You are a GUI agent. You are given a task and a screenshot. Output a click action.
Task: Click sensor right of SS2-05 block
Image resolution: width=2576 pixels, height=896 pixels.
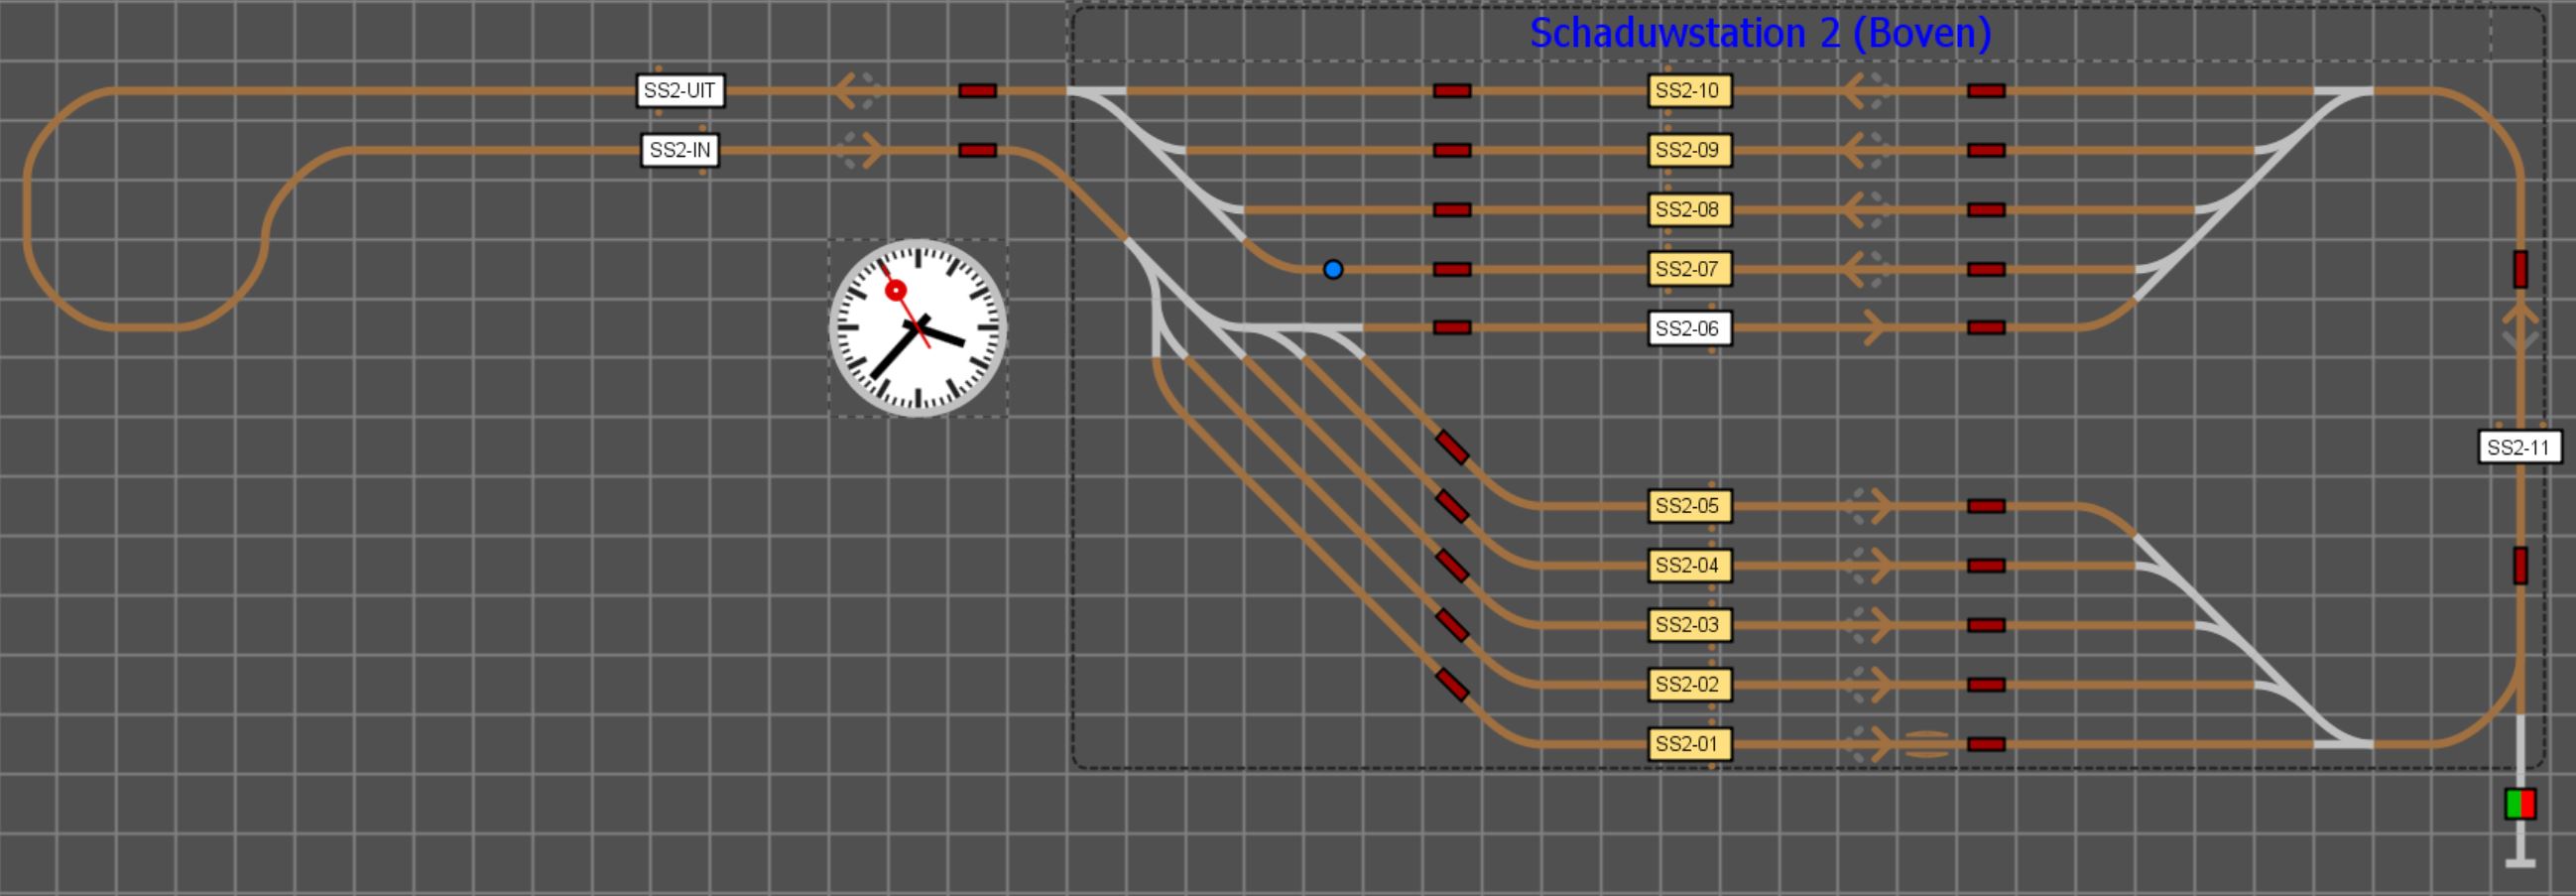[1986, 506]
